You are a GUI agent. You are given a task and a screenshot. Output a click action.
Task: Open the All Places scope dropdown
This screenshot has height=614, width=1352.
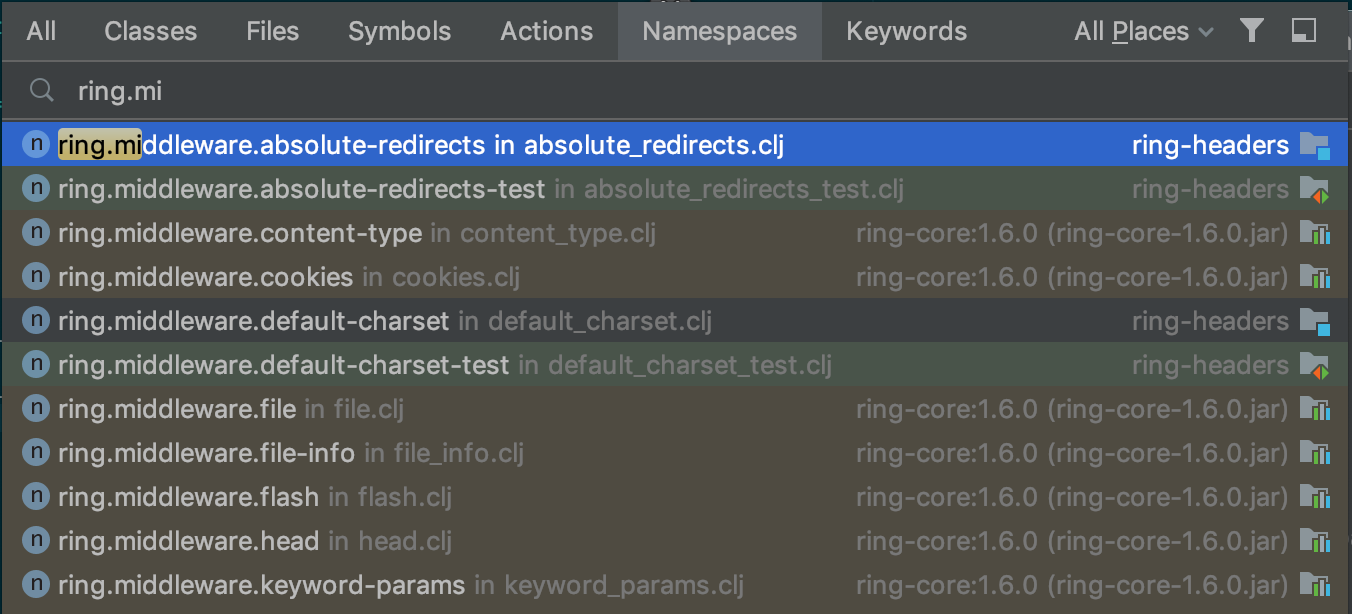click(1143, 31)
